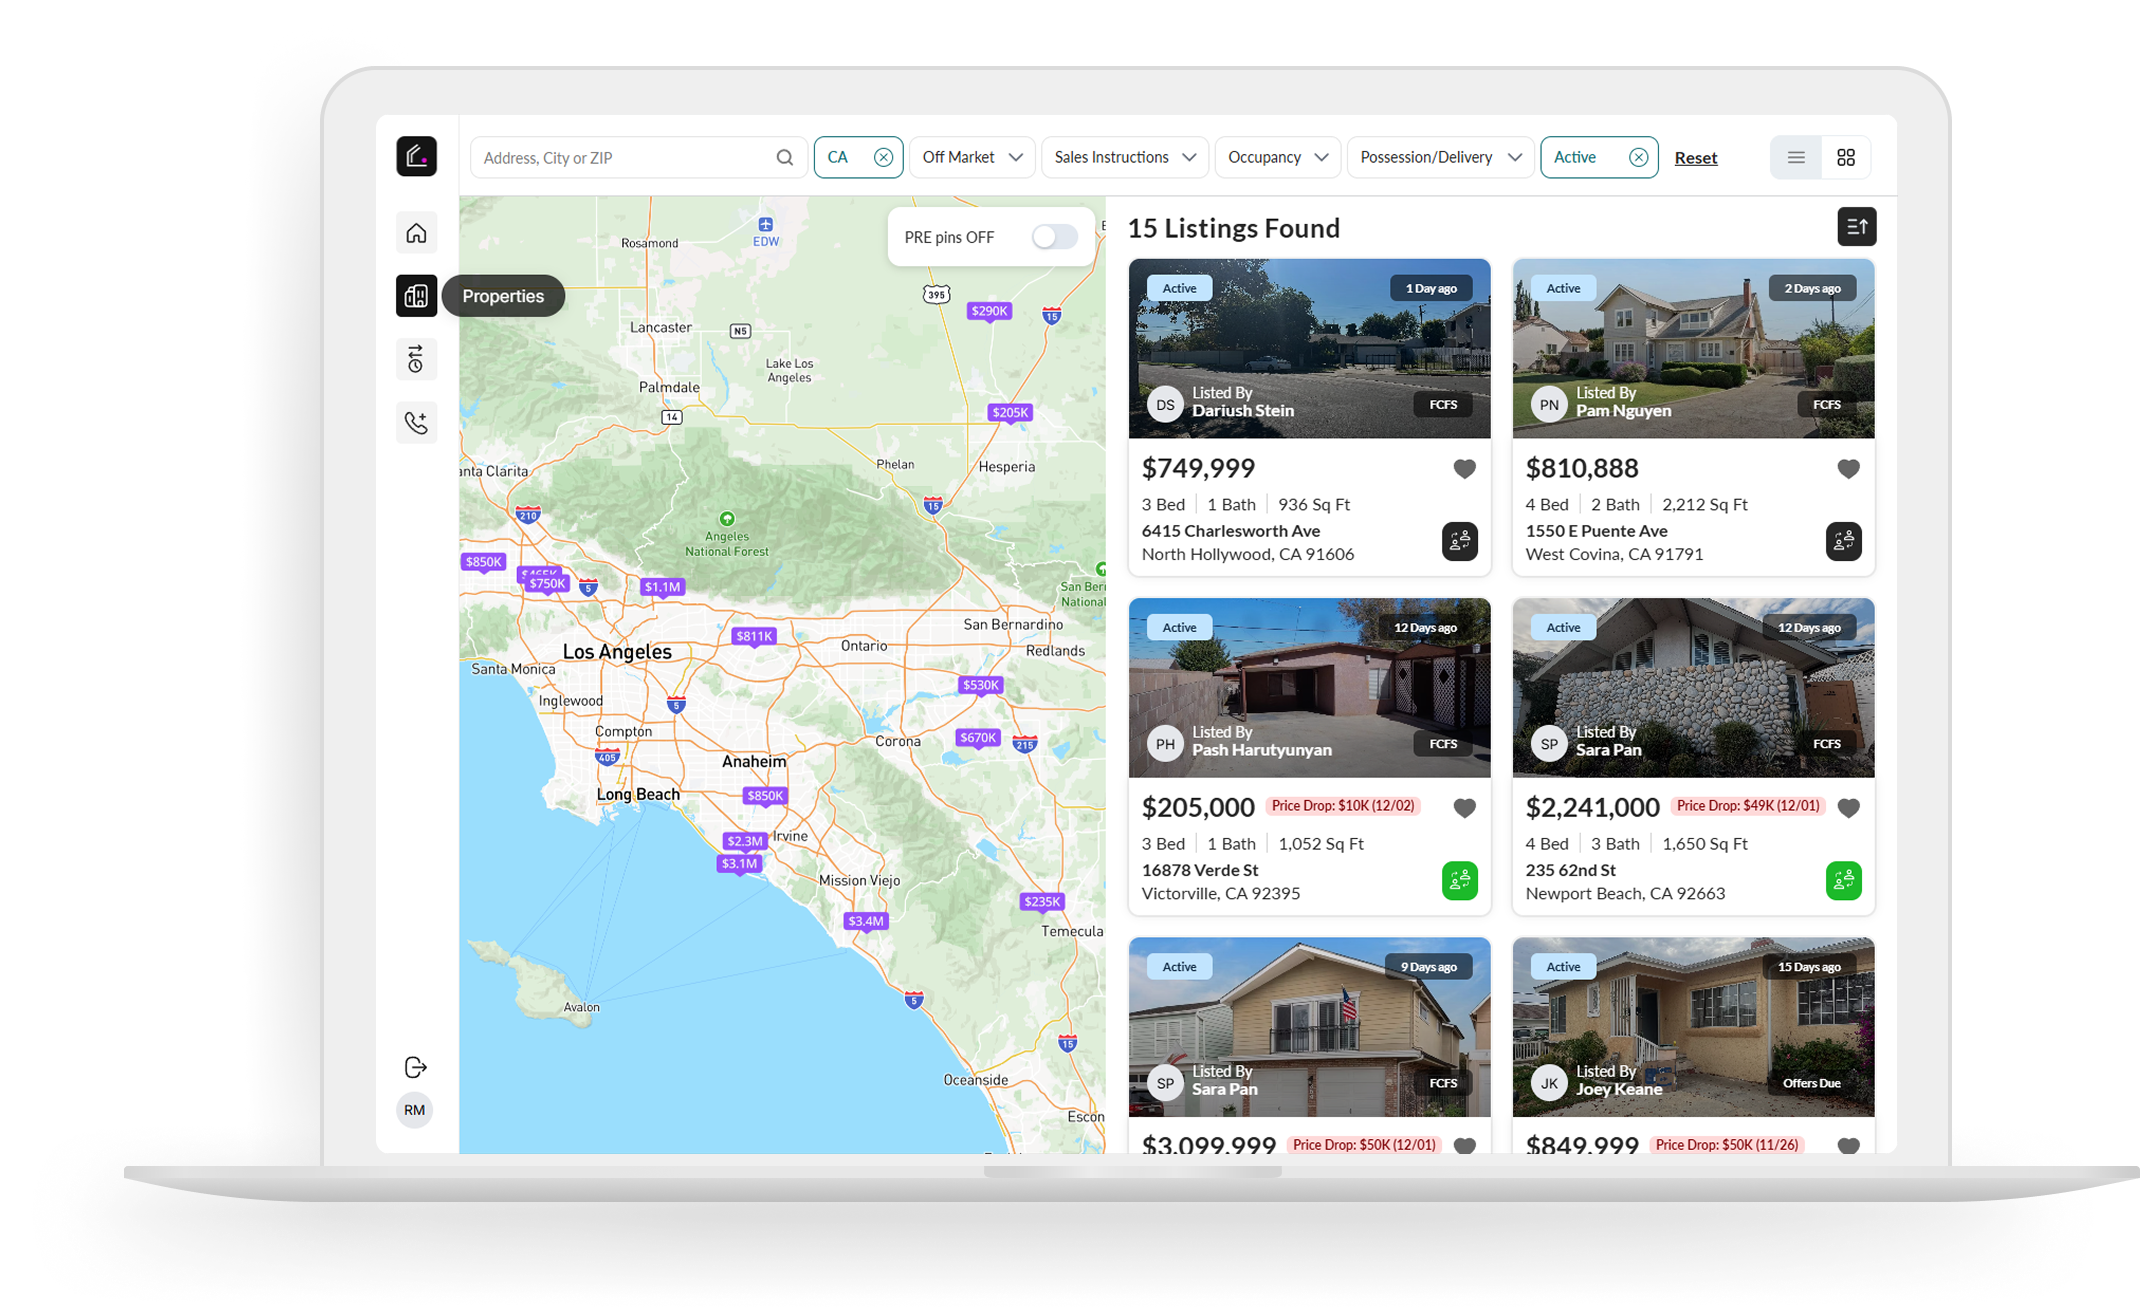Click green agent icon for 16878 Verde St
The width and height of the screenshot is (2140, 1312).
pos(1460,880)
